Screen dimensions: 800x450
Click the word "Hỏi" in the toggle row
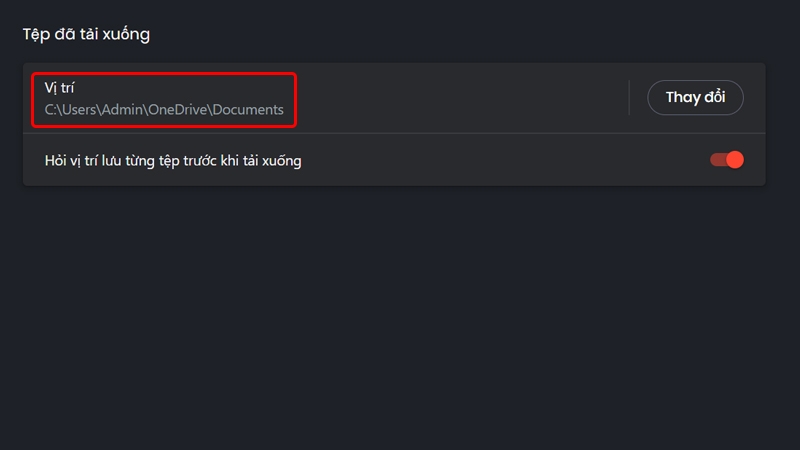click(56, 160)
